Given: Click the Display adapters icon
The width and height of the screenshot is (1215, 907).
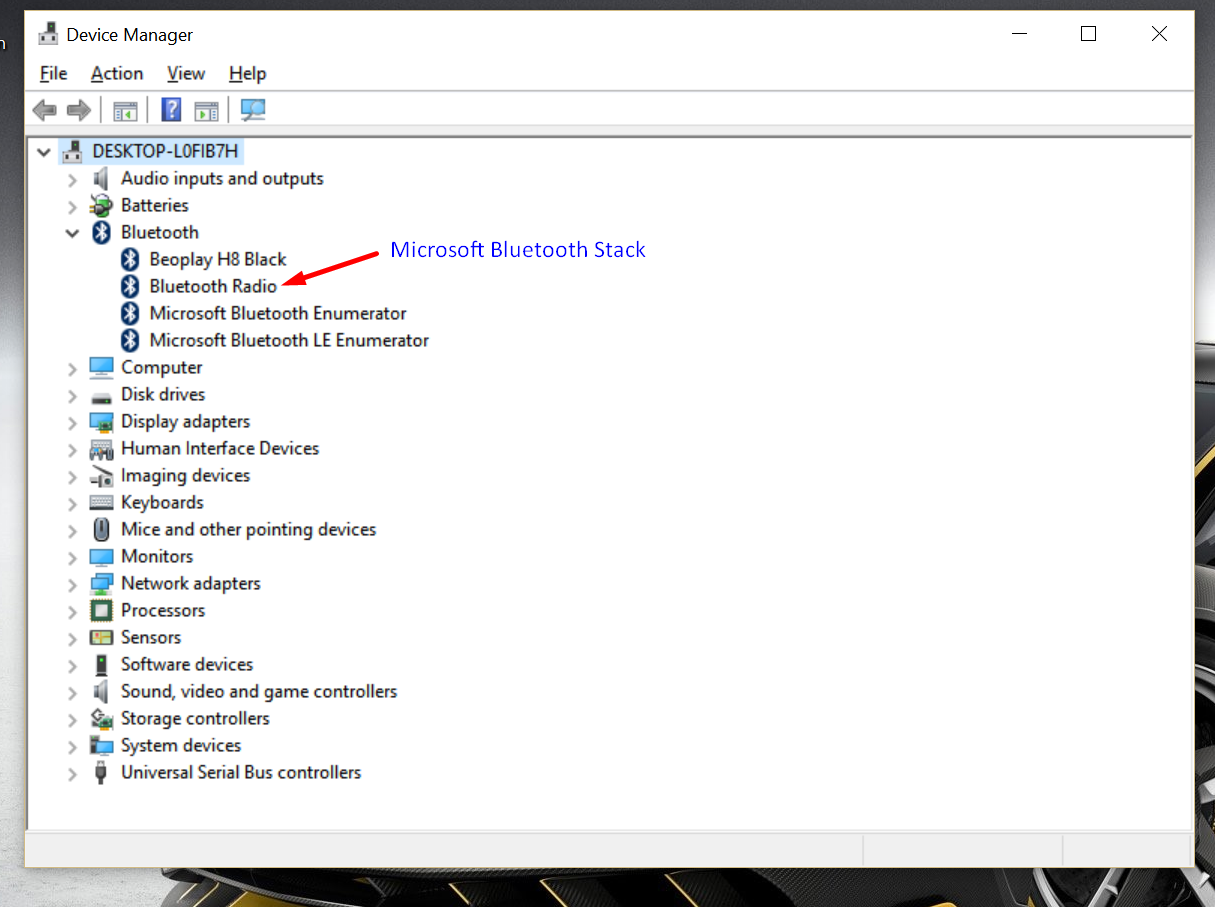Looking at the screenshot, I should [101, 422].
